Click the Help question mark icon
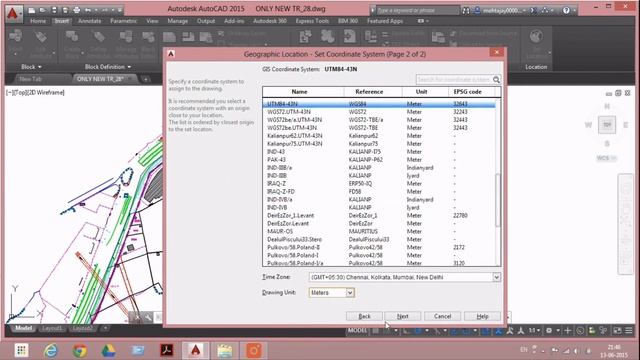640x360 pixels. point(566,11)
